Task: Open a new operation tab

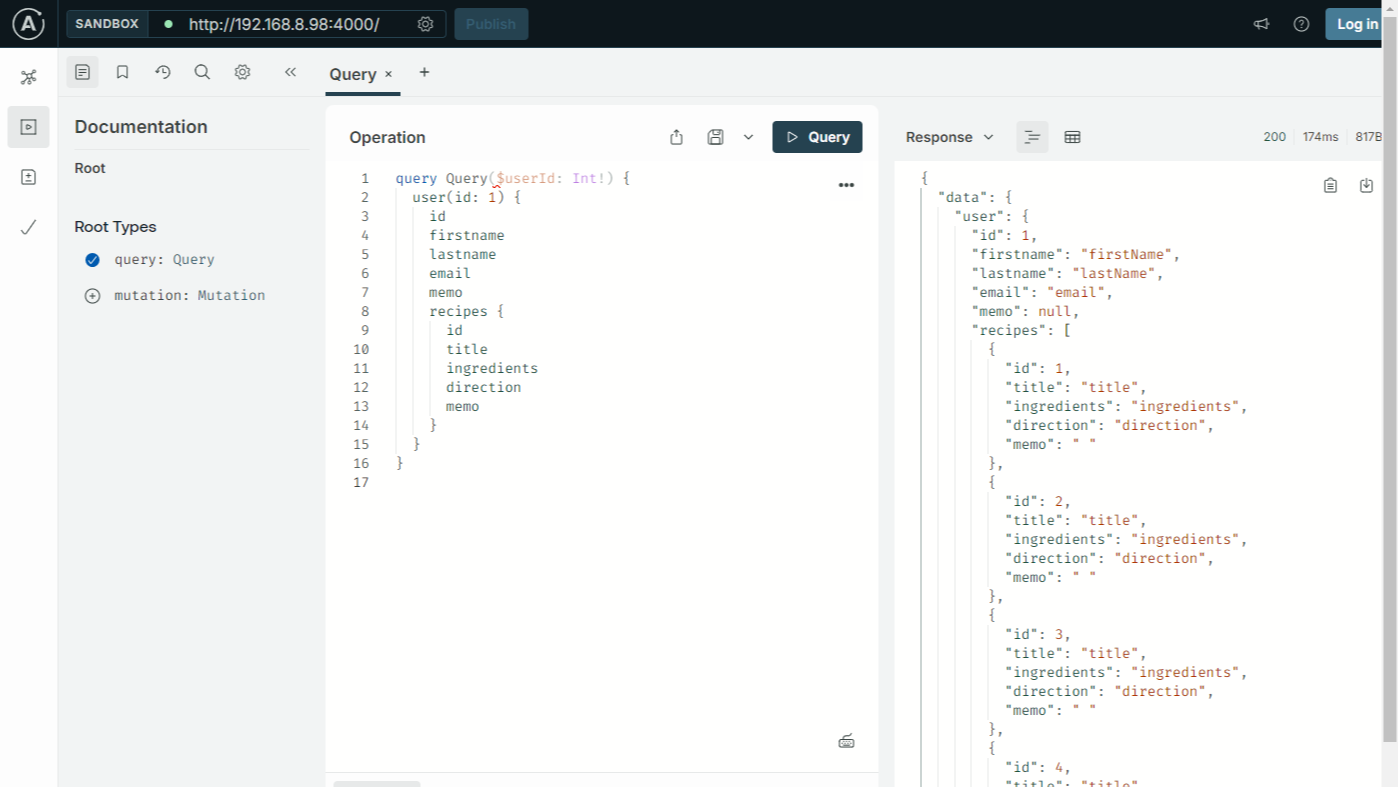Action: pyautogui.click(x=424, y=73)
